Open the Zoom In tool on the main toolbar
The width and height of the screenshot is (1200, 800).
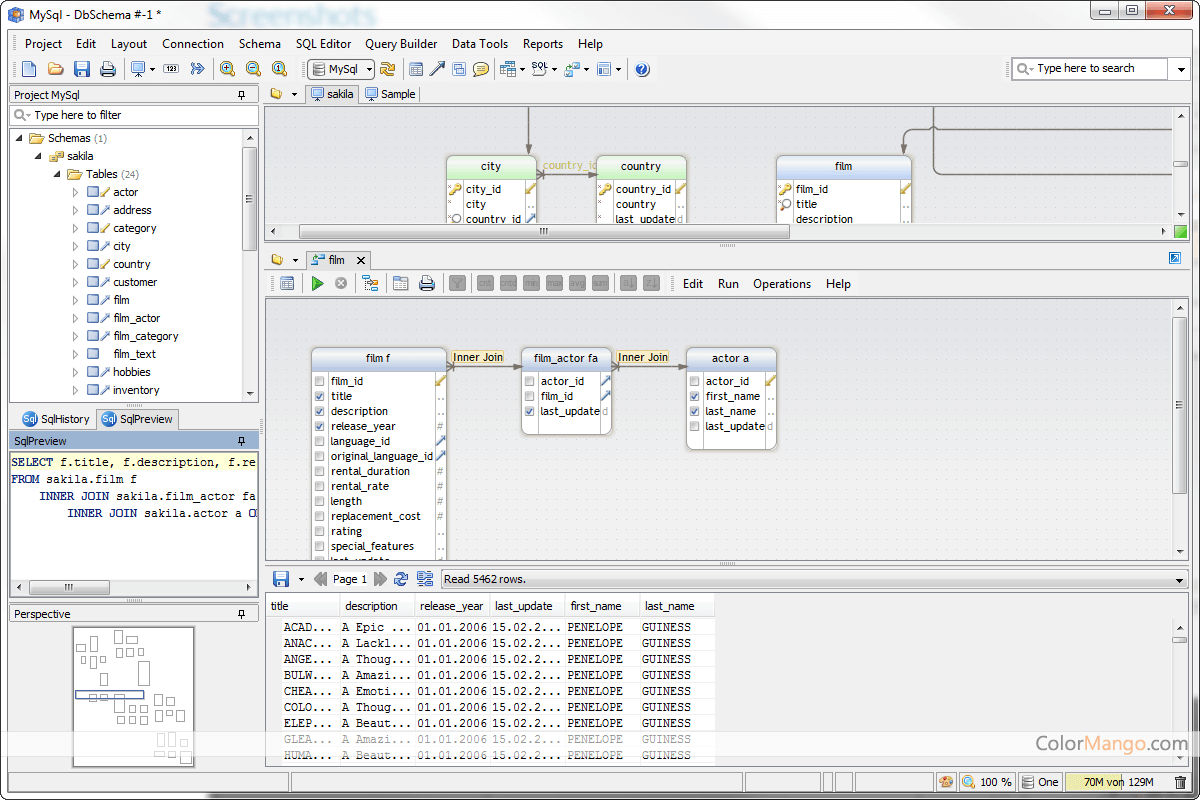(x=227, y=69)
